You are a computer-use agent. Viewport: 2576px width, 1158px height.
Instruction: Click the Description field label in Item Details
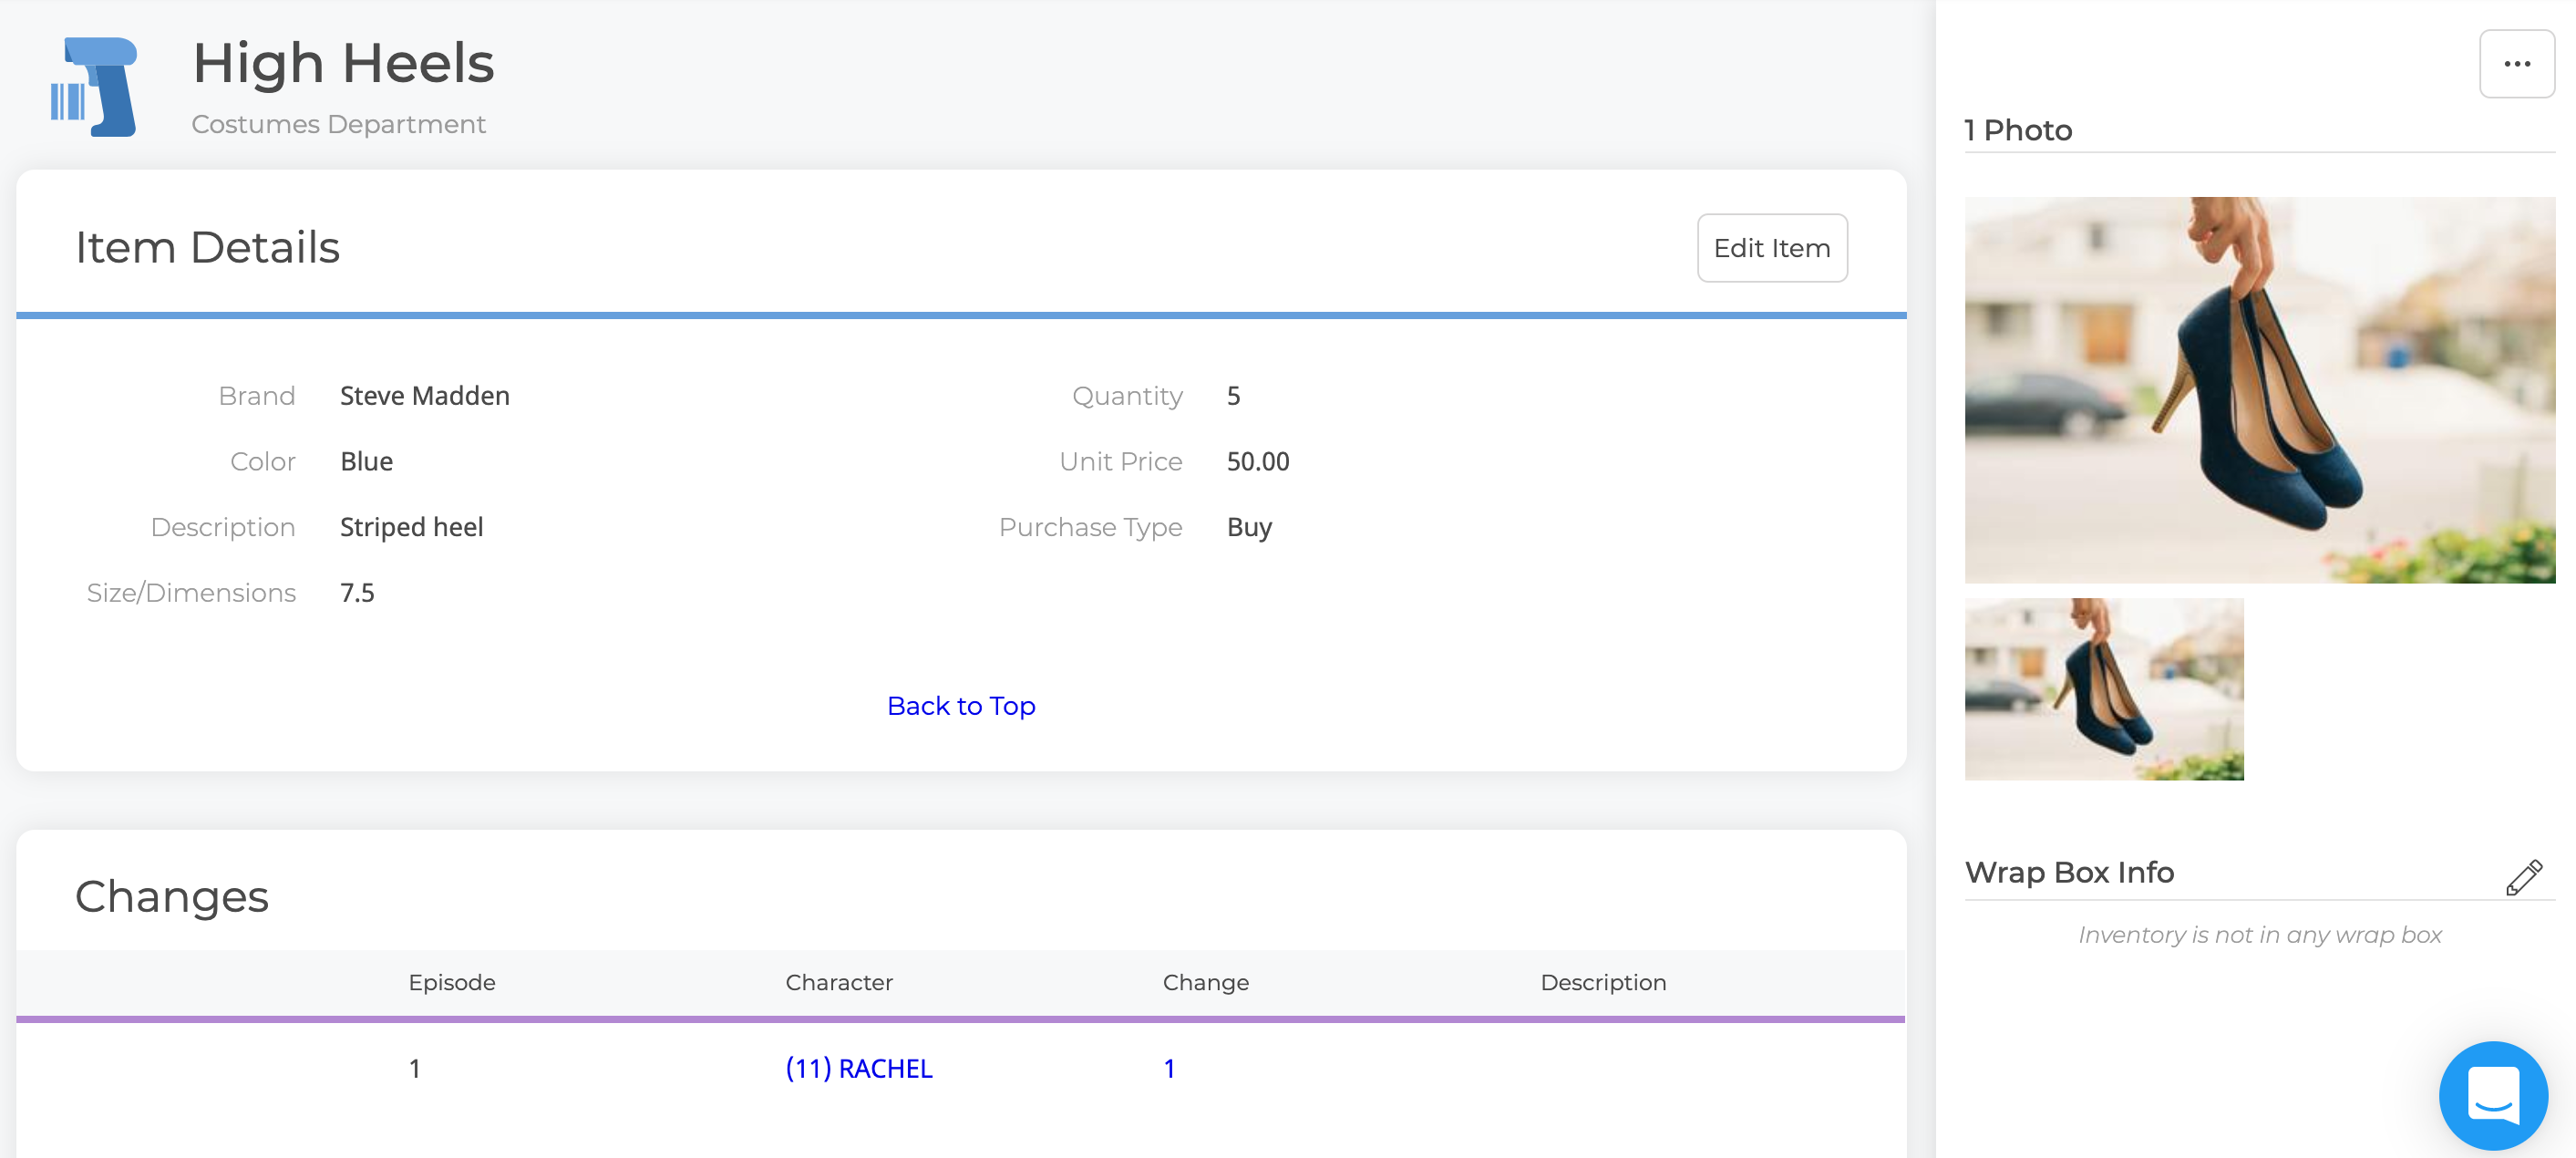tap(223, 527)
